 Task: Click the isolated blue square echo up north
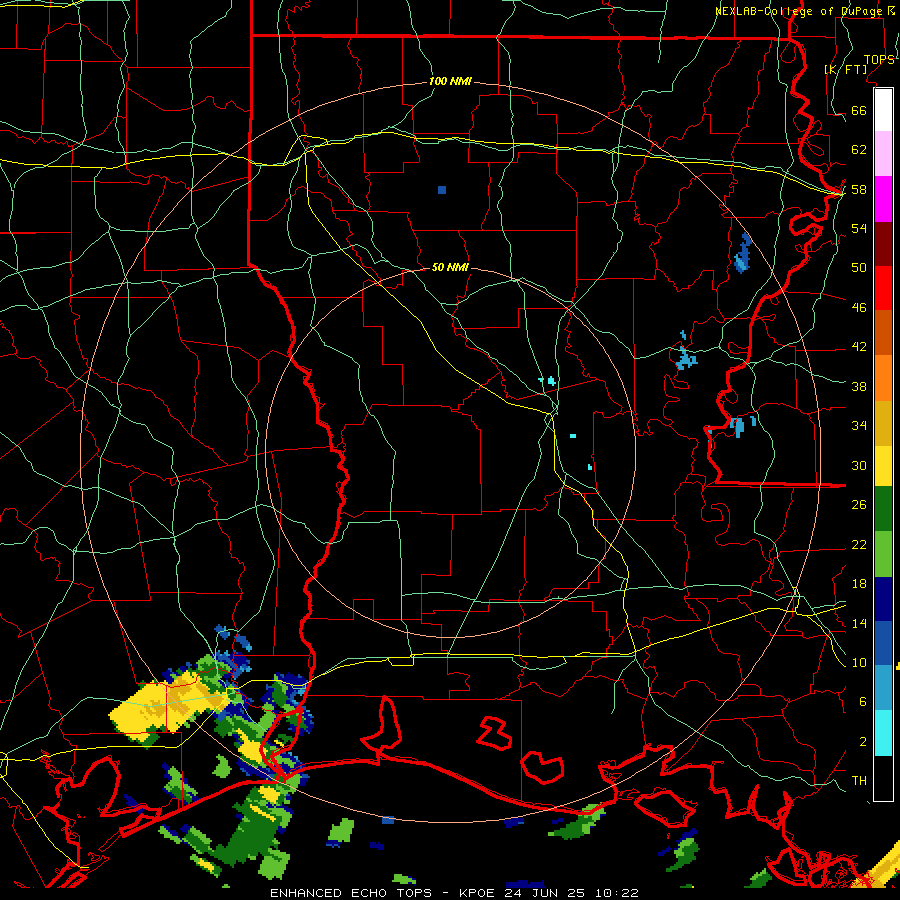point(442,190)
